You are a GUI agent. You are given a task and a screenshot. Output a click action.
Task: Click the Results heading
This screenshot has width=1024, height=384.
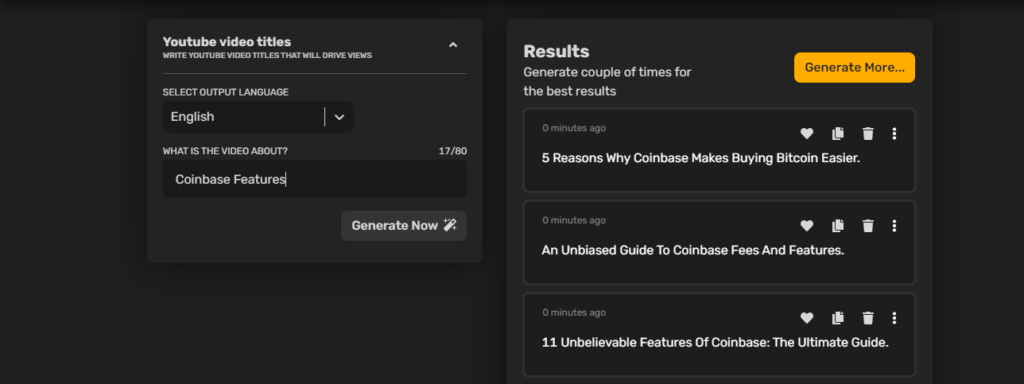556,52
